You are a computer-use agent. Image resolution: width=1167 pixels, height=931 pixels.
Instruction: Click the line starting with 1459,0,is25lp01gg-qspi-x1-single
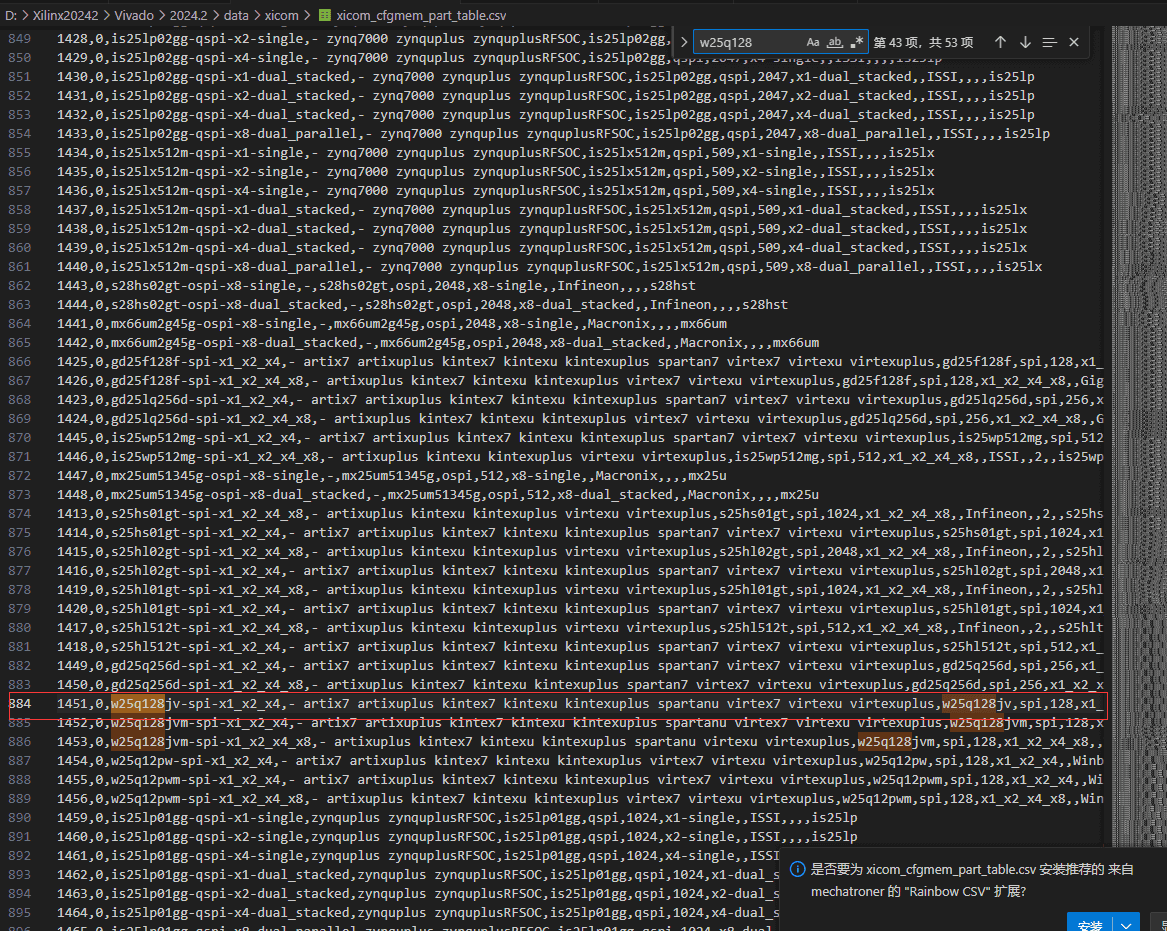coord(457,818)
